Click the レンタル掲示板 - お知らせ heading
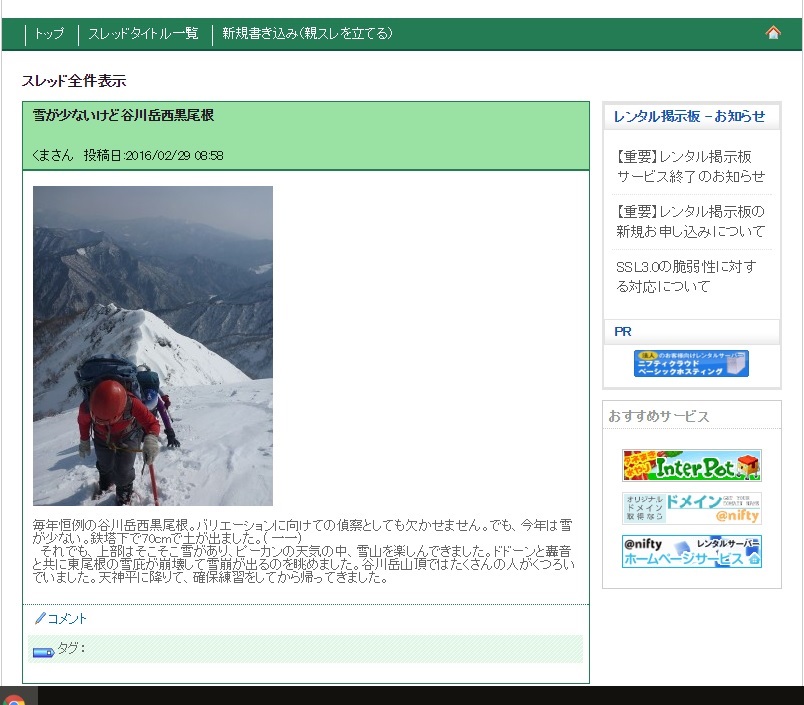The width and height of the screenshot is (804, 705). pos(689,116)
